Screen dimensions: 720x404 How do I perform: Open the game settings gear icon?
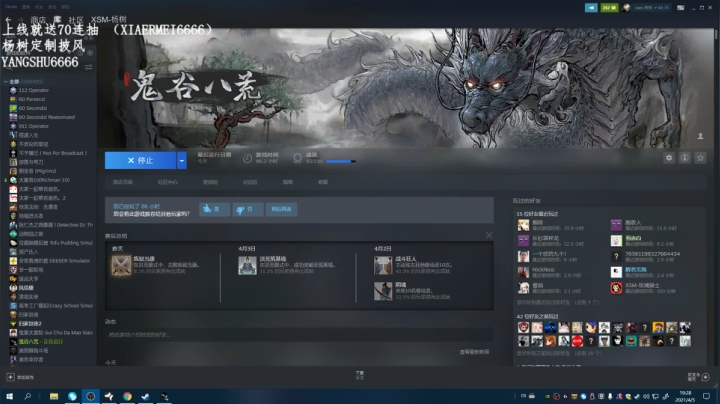(x=669, y=158)
